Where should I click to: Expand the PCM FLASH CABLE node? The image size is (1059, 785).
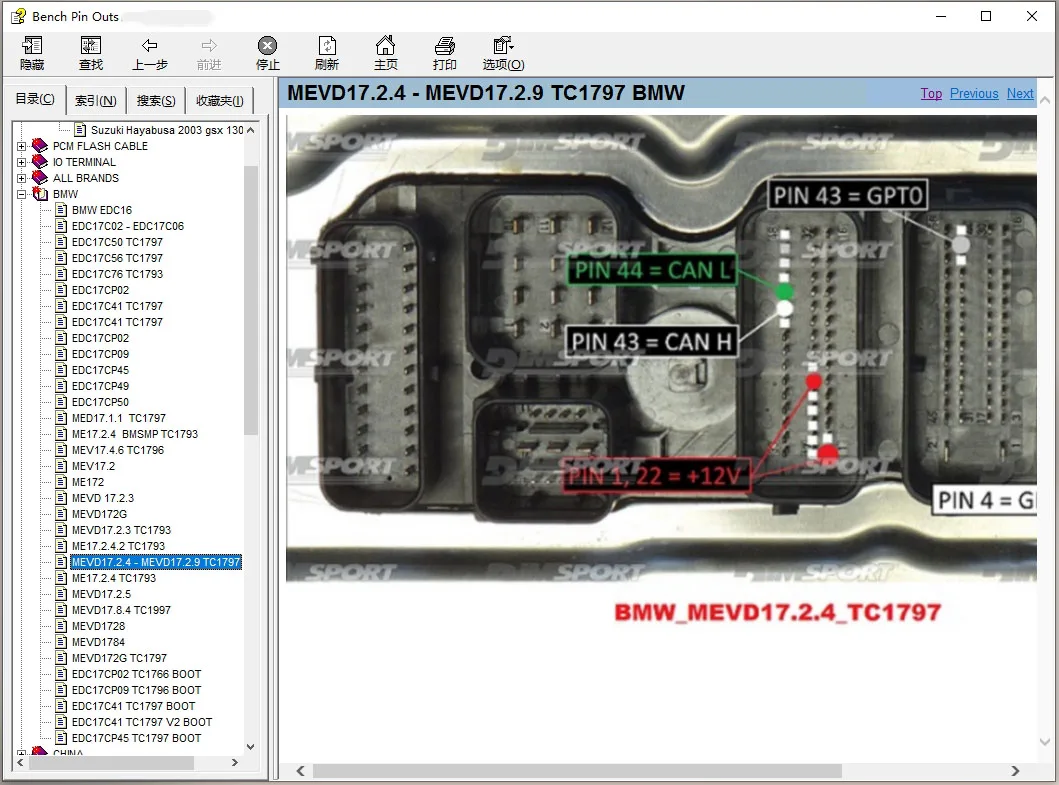tap(22, 146)
